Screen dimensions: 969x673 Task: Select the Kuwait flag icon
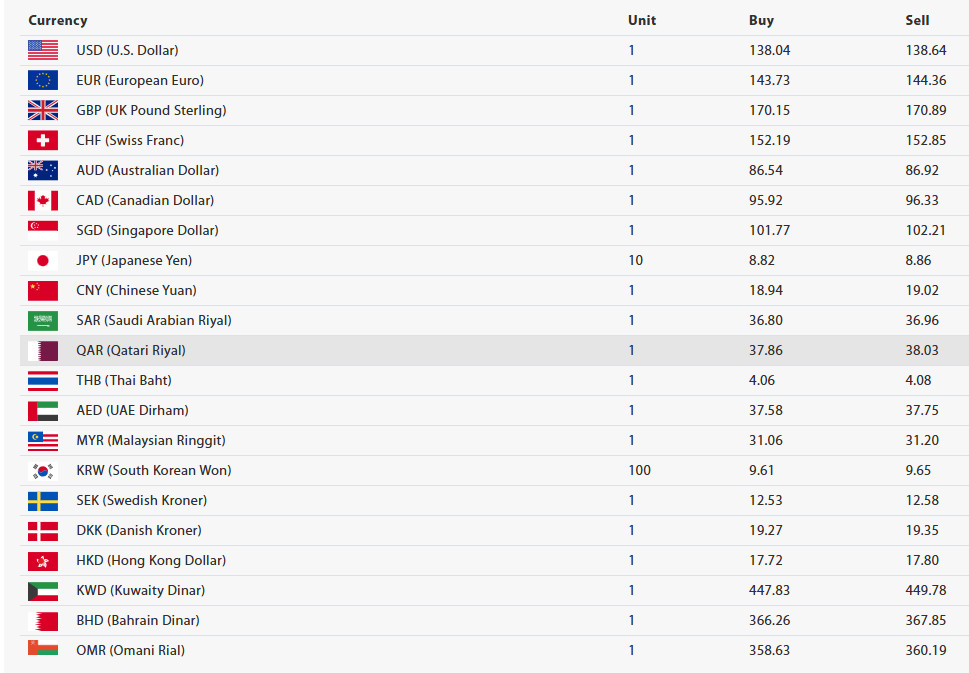(43, 590)
